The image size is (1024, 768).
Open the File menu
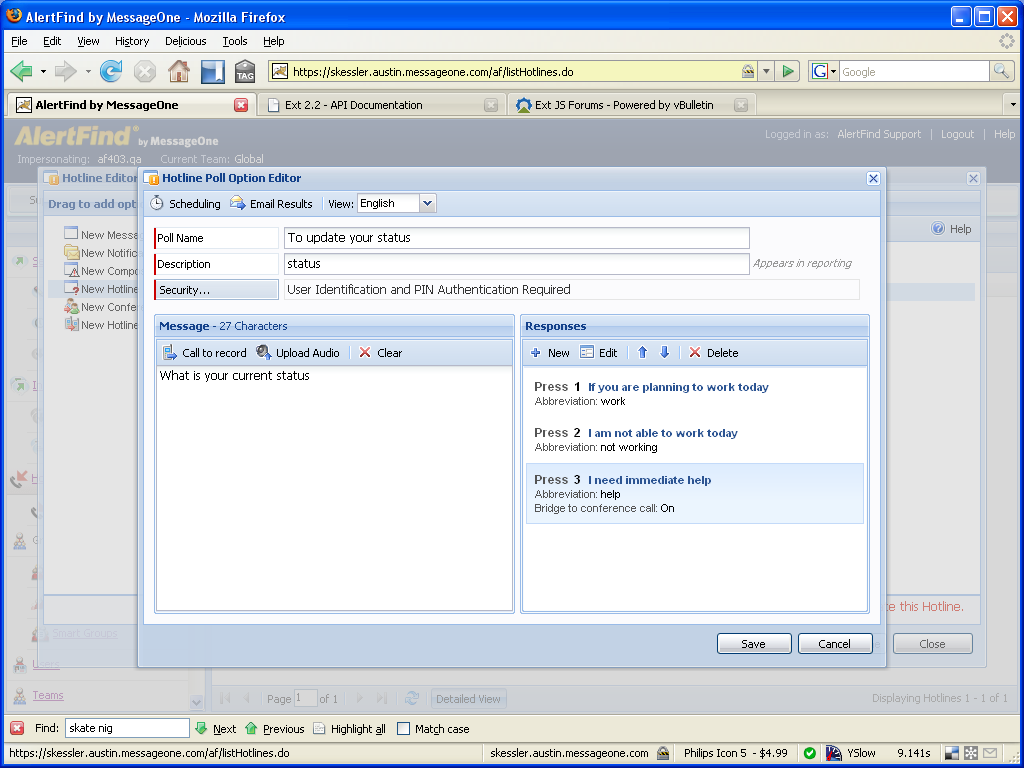pos(20,41)
